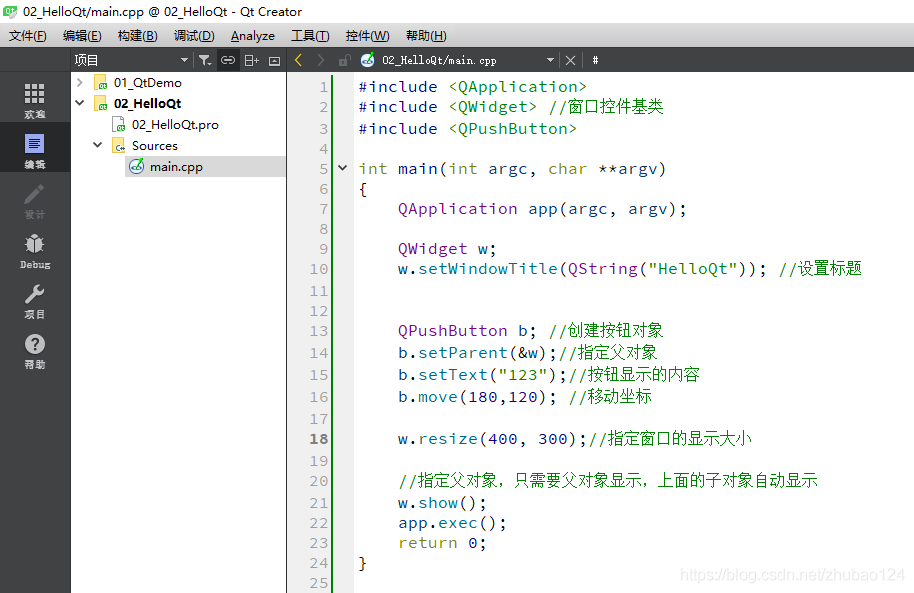Click the b.setParent(&w) line
The height and width of the screenshot is (593, 914).
point(528,353)
